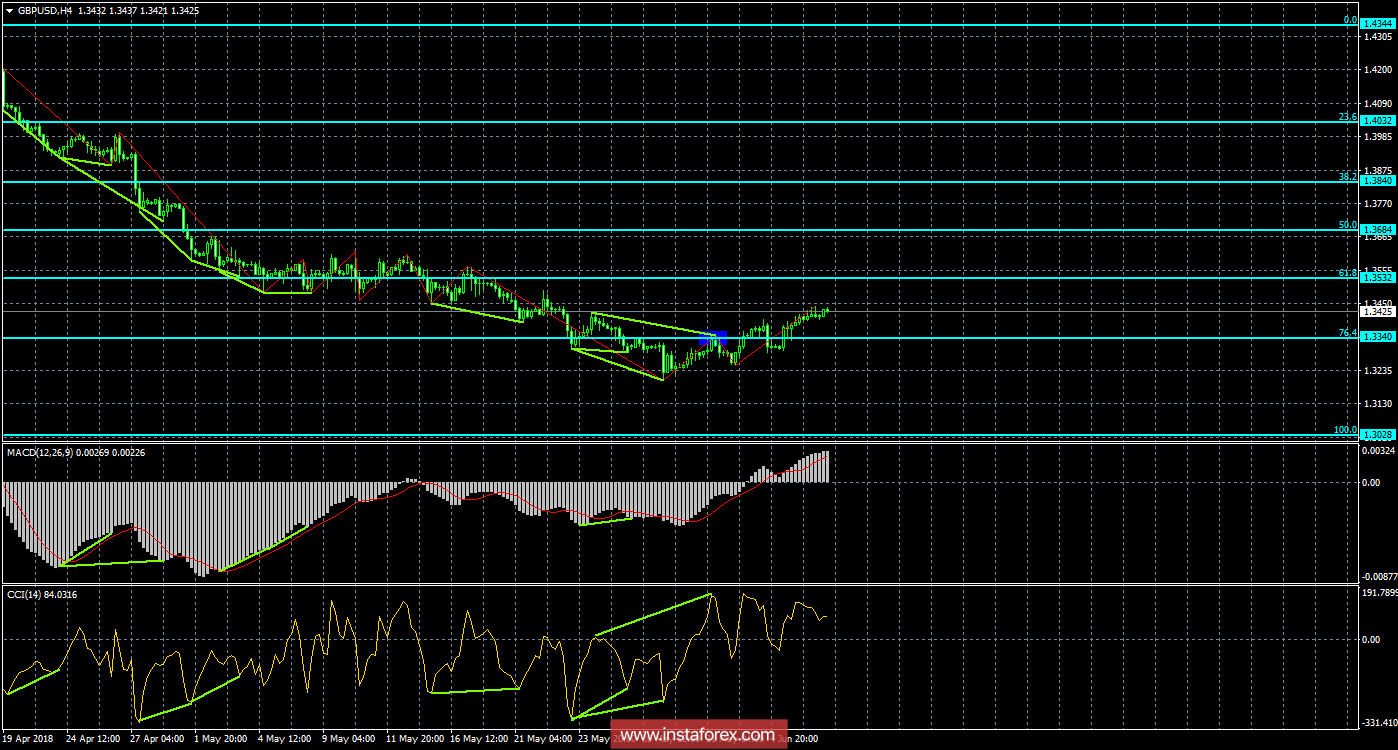Click the 27 Apr 04:00 time label
Screen dimensions: 1398x750
156,740
